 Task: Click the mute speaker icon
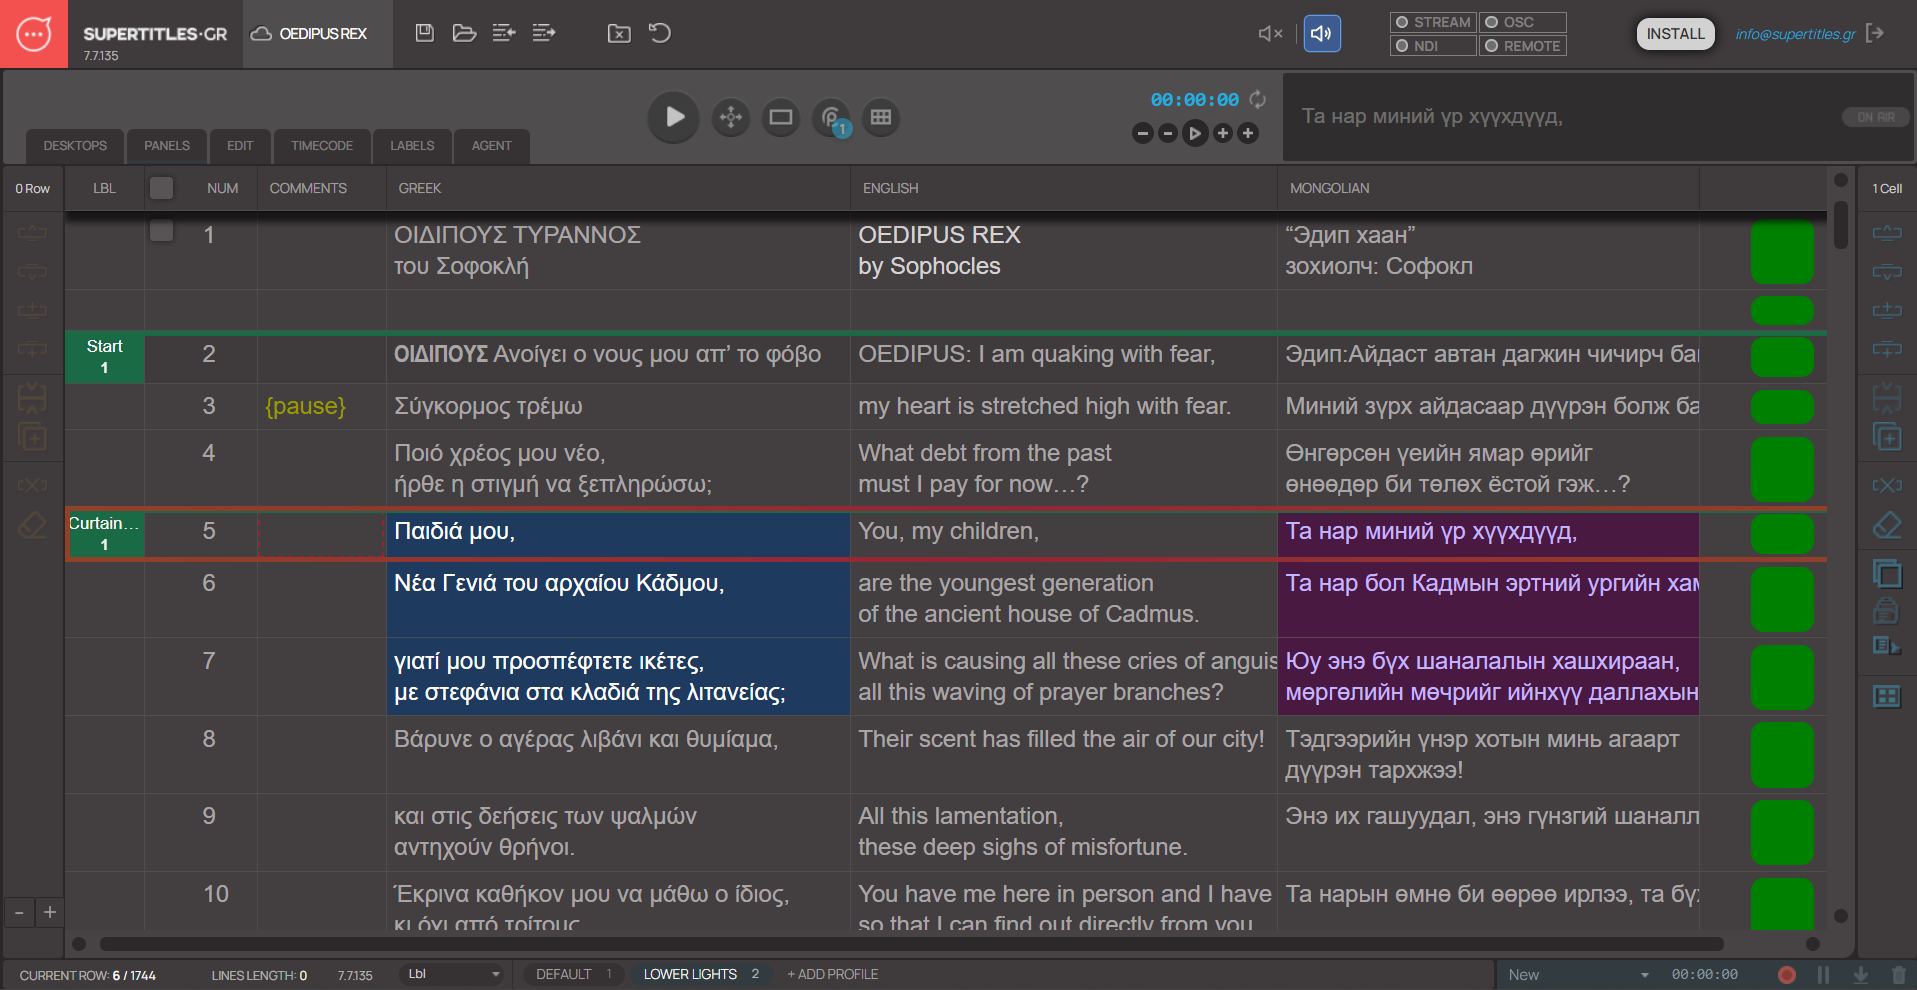click(x=1270, y=34)
